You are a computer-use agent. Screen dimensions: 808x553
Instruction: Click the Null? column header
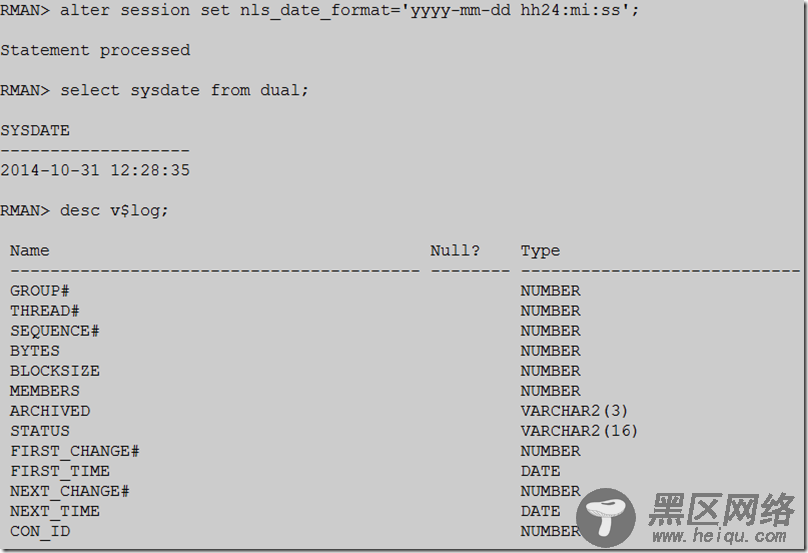point(455,250)
